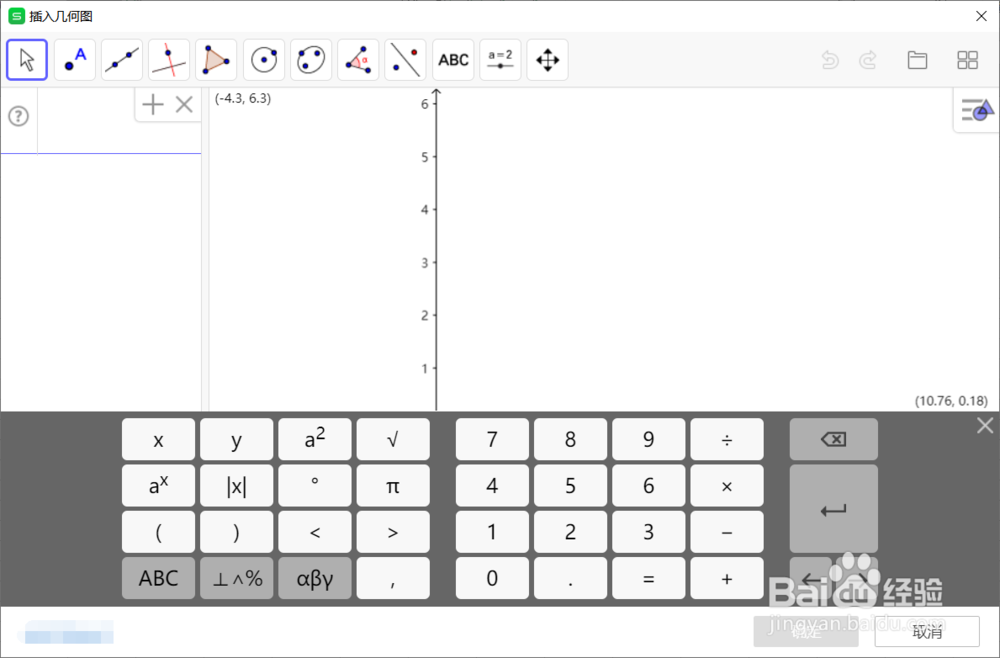This screenshot has height=658, width=1000.
Task: Switch keyboard to ⊥∧% symbols tab
Action: coord(237,578)
